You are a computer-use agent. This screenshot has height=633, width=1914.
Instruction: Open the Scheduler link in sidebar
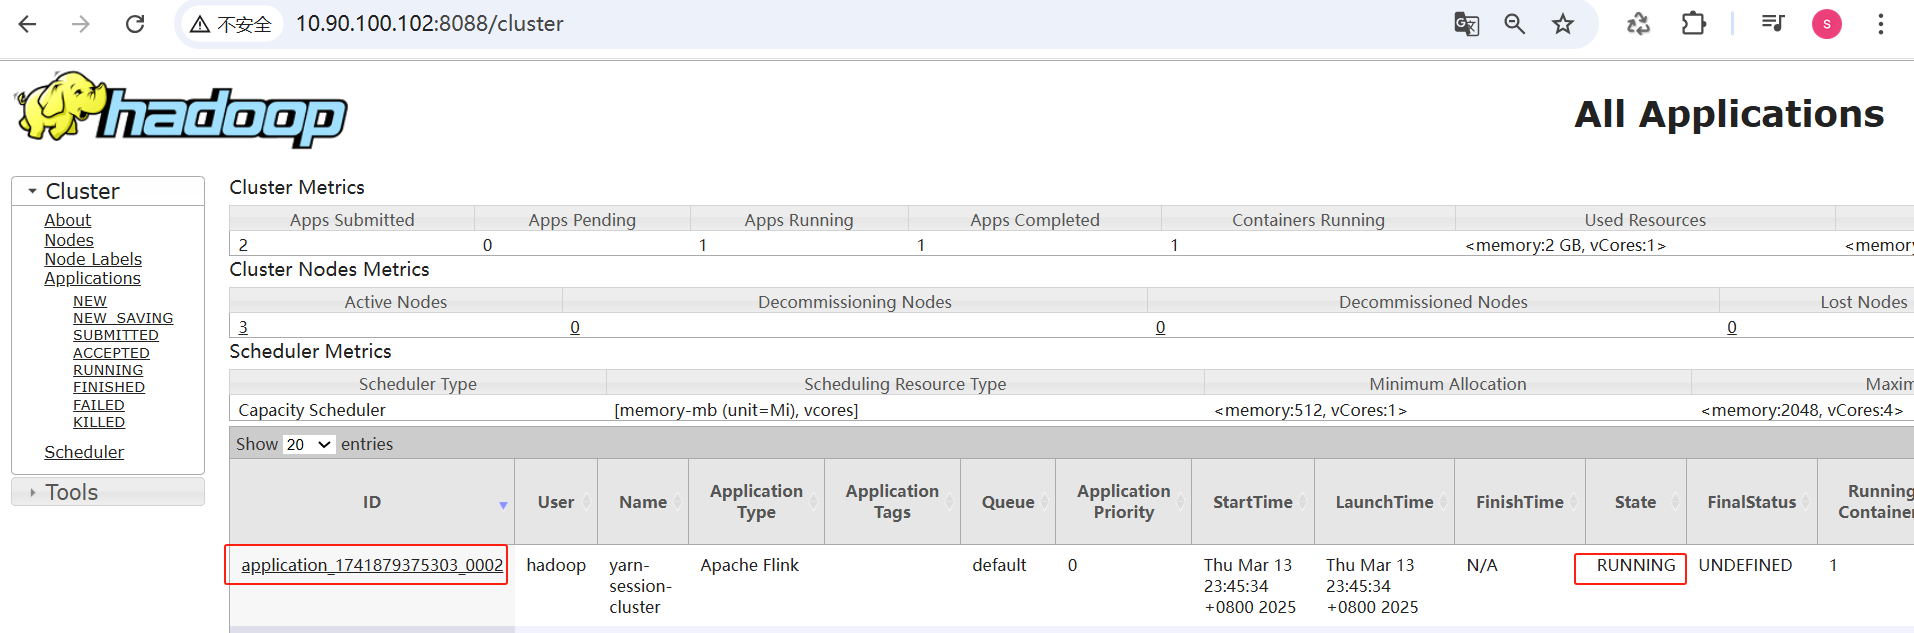click(x=84, y=452)
